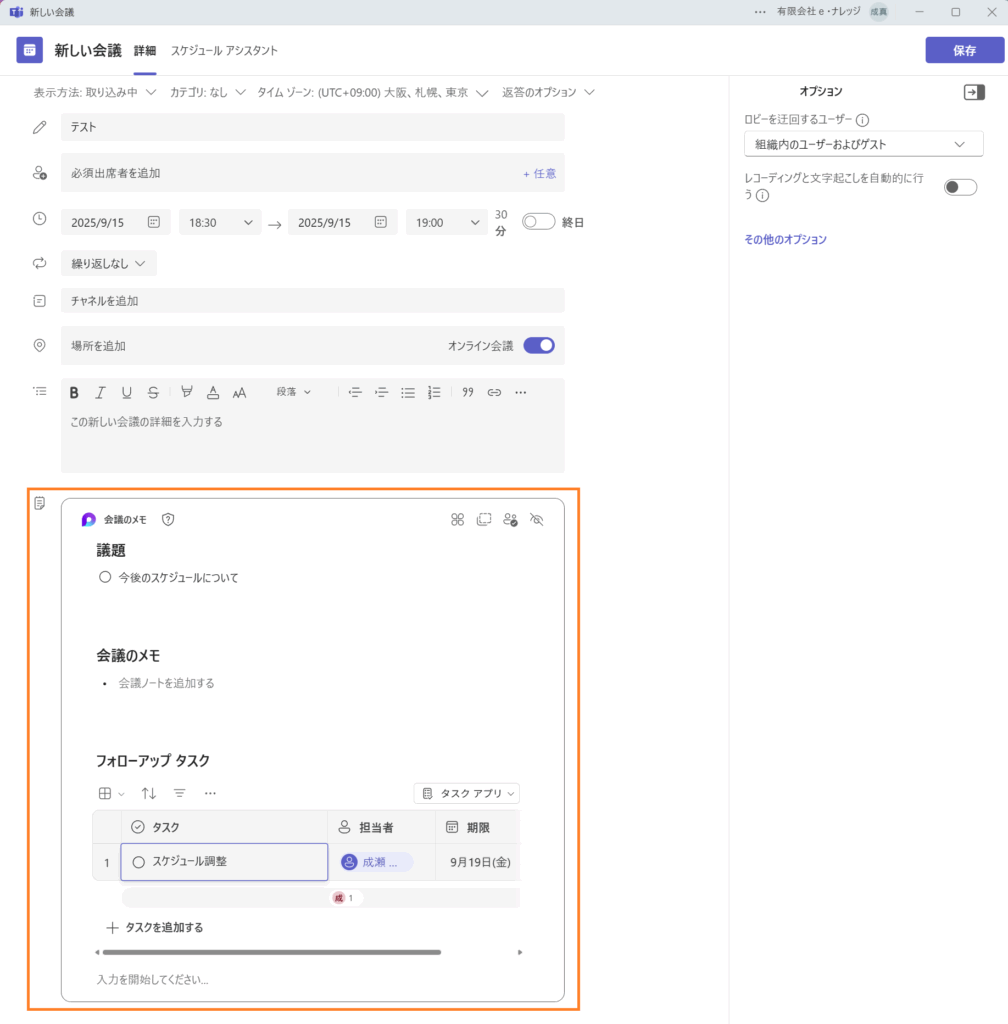Toggle the all-day (終日) switch
This screenshot has width=1008, height=1024.
pos(538,222)
